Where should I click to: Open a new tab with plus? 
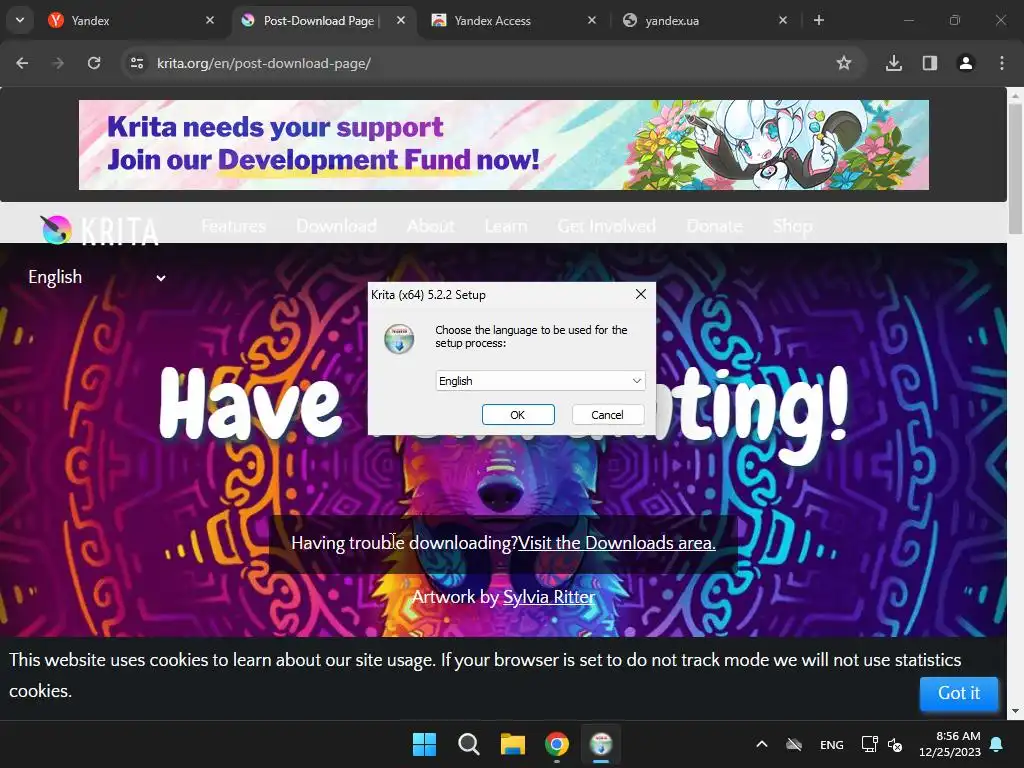pyautogui.click(x=819, y=20)
